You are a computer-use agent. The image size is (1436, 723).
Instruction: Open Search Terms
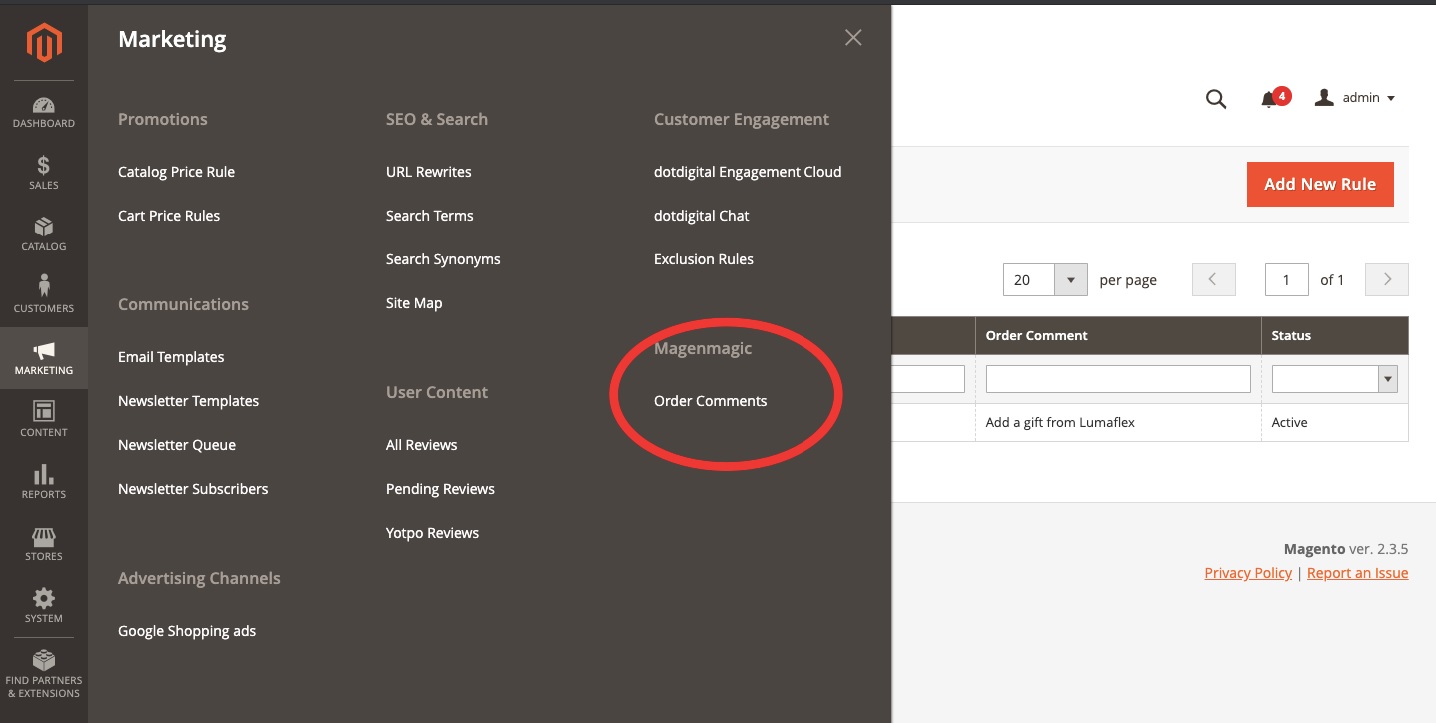430,216
